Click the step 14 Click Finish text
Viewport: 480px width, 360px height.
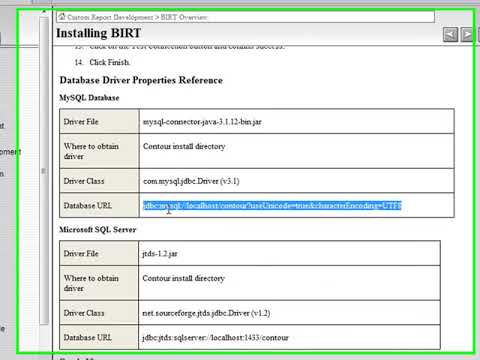pyautogui.click(x=110, y=62)
